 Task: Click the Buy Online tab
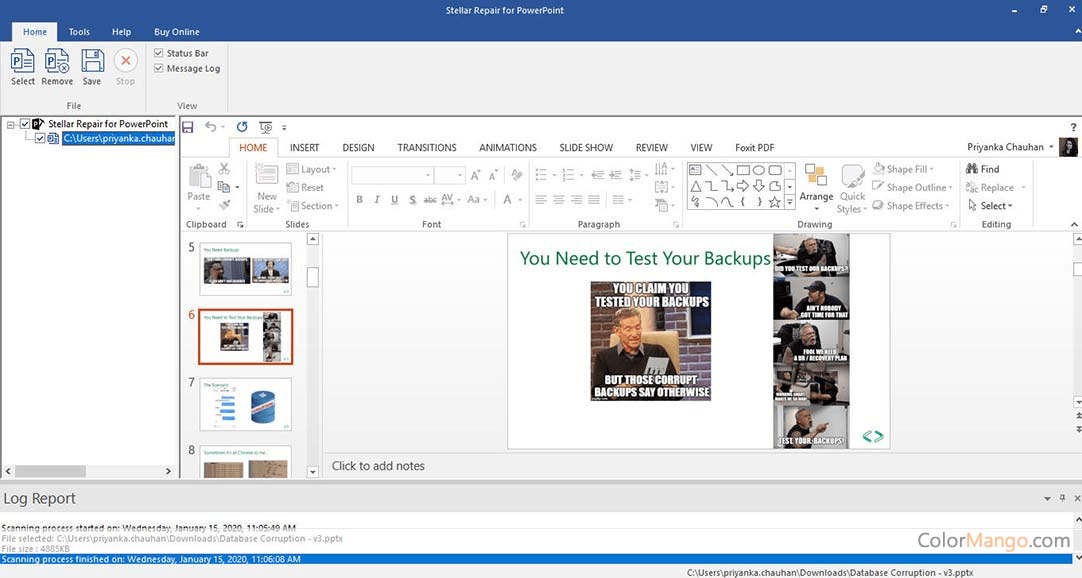coord(176,32)
